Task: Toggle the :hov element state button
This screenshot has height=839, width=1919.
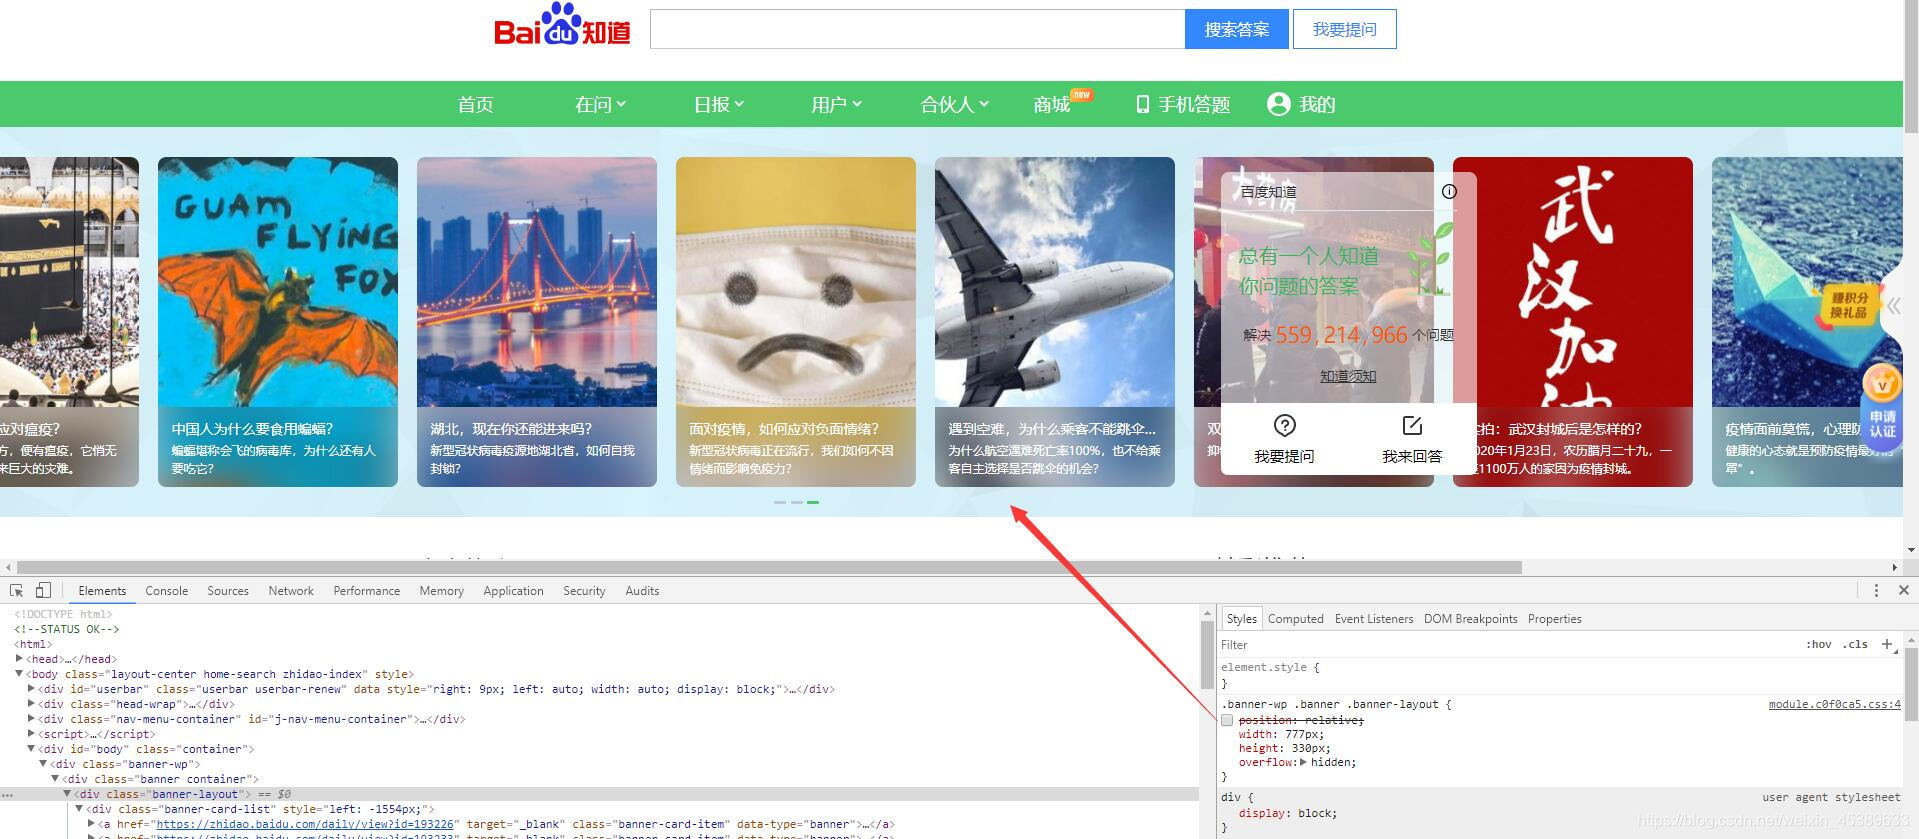Action: [x=1818, y=645]
